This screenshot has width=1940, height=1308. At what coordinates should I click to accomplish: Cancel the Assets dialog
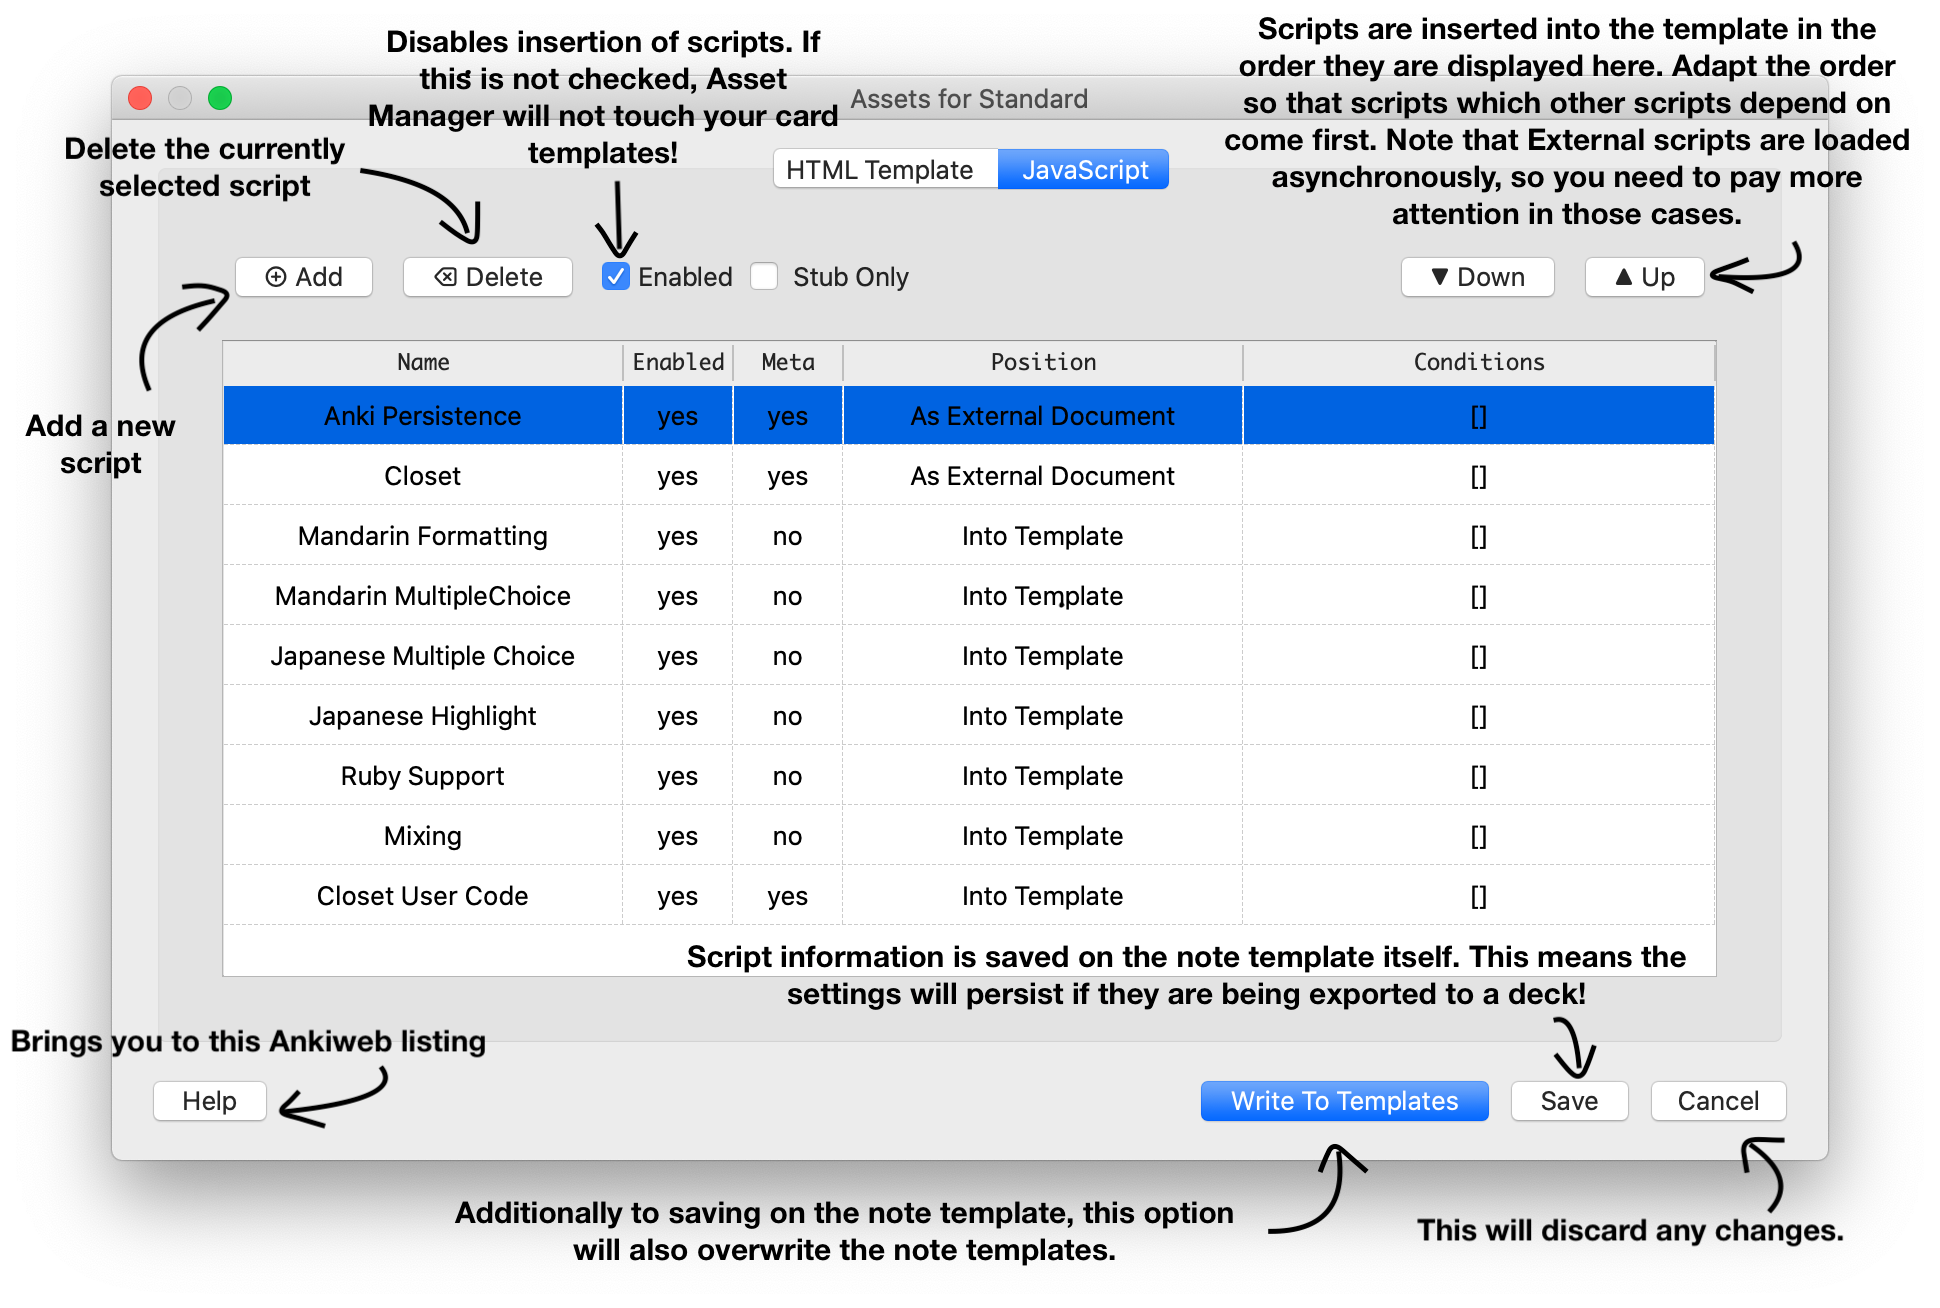(1717, 1101)
